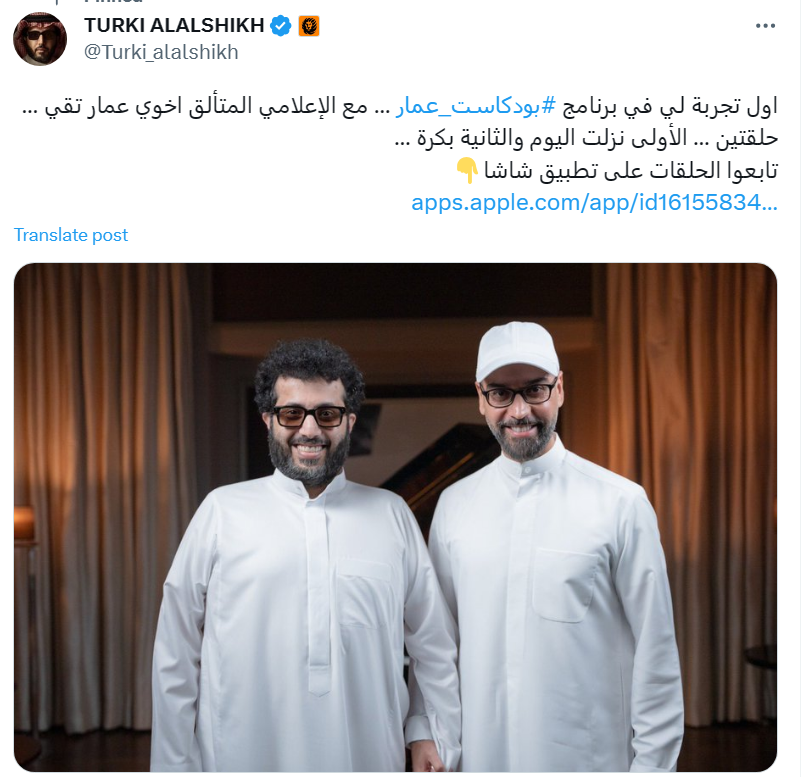This screenshot has height=777, width=809.
Task: Open the apps.apple.com app link
Action: (594, 202)
